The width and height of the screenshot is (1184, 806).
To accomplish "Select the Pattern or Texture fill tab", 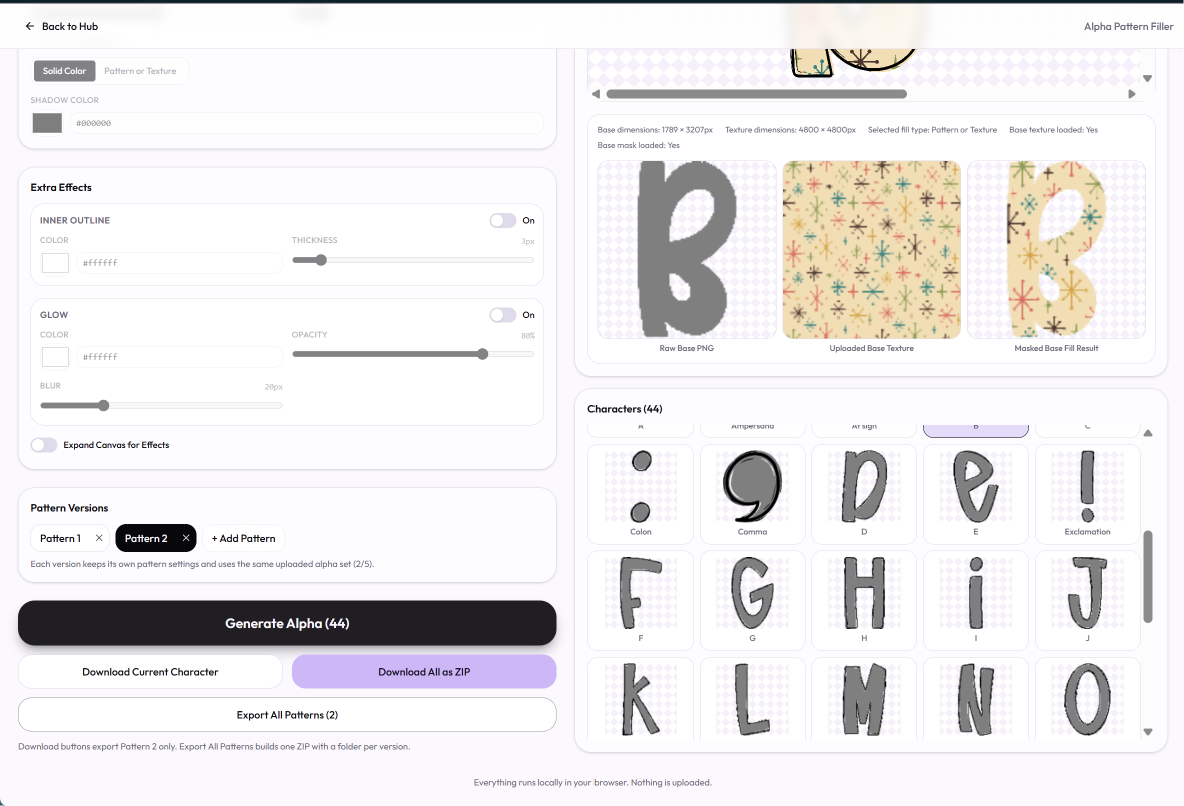I will click(x=140, y=71).
